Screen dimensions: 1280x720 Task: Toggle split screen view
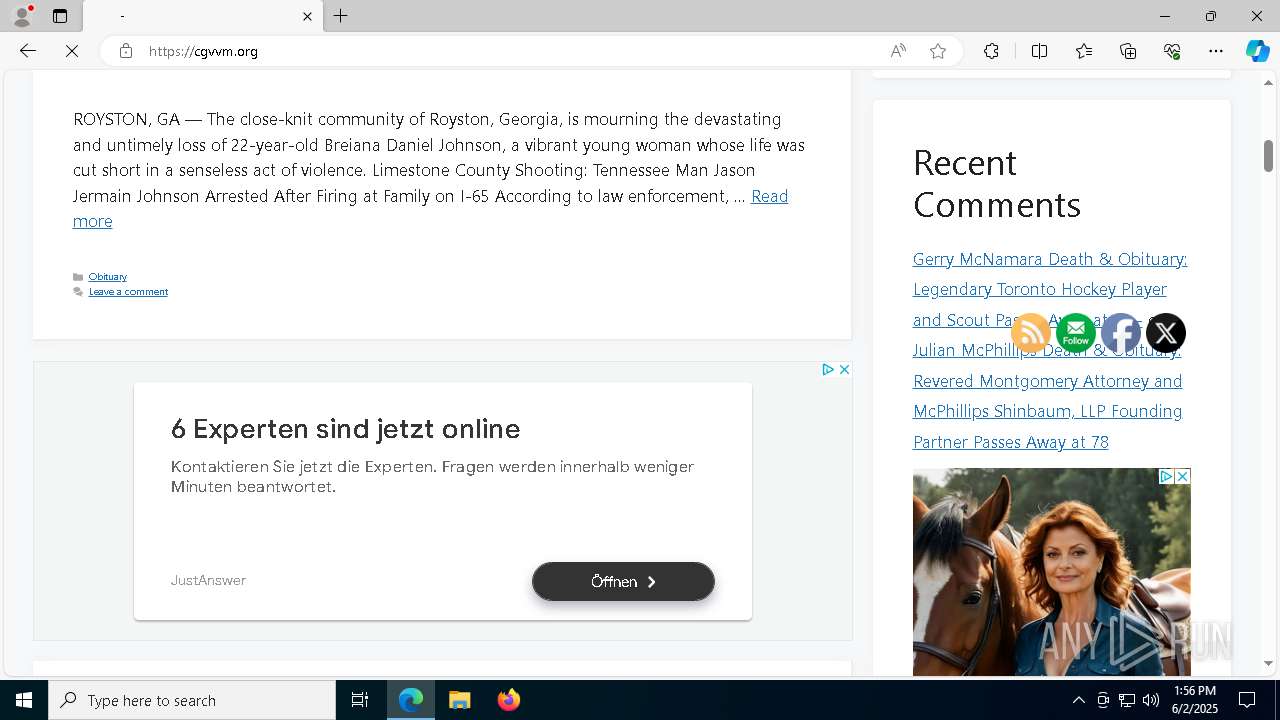(x=1039, y=51)
